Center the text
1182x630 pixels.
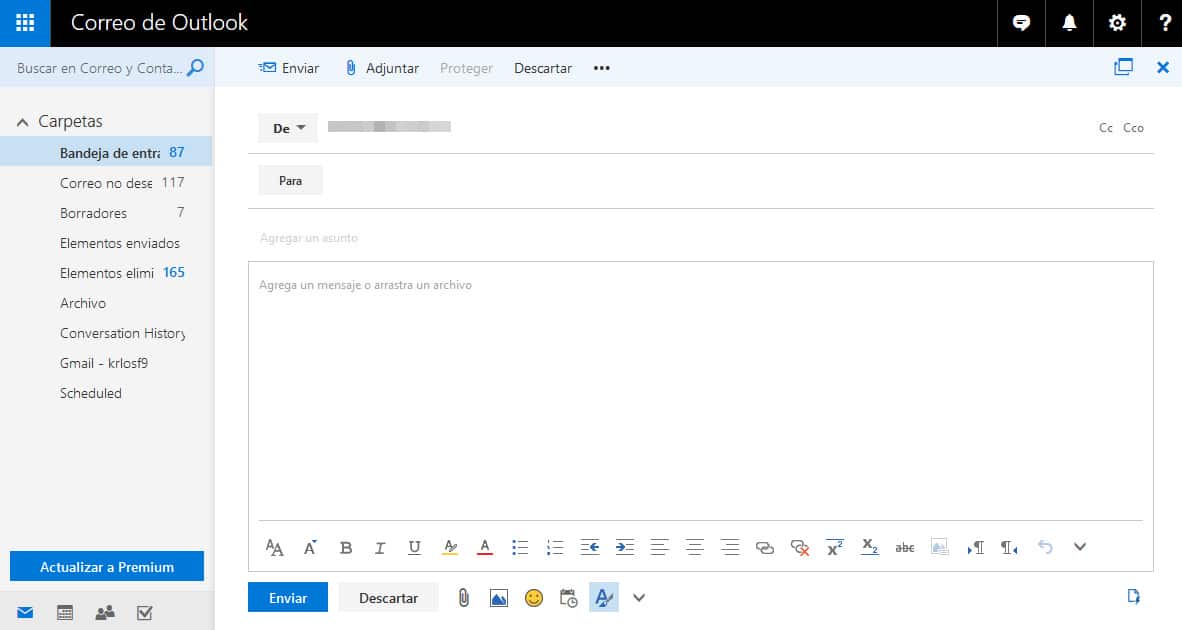[694, 548]
